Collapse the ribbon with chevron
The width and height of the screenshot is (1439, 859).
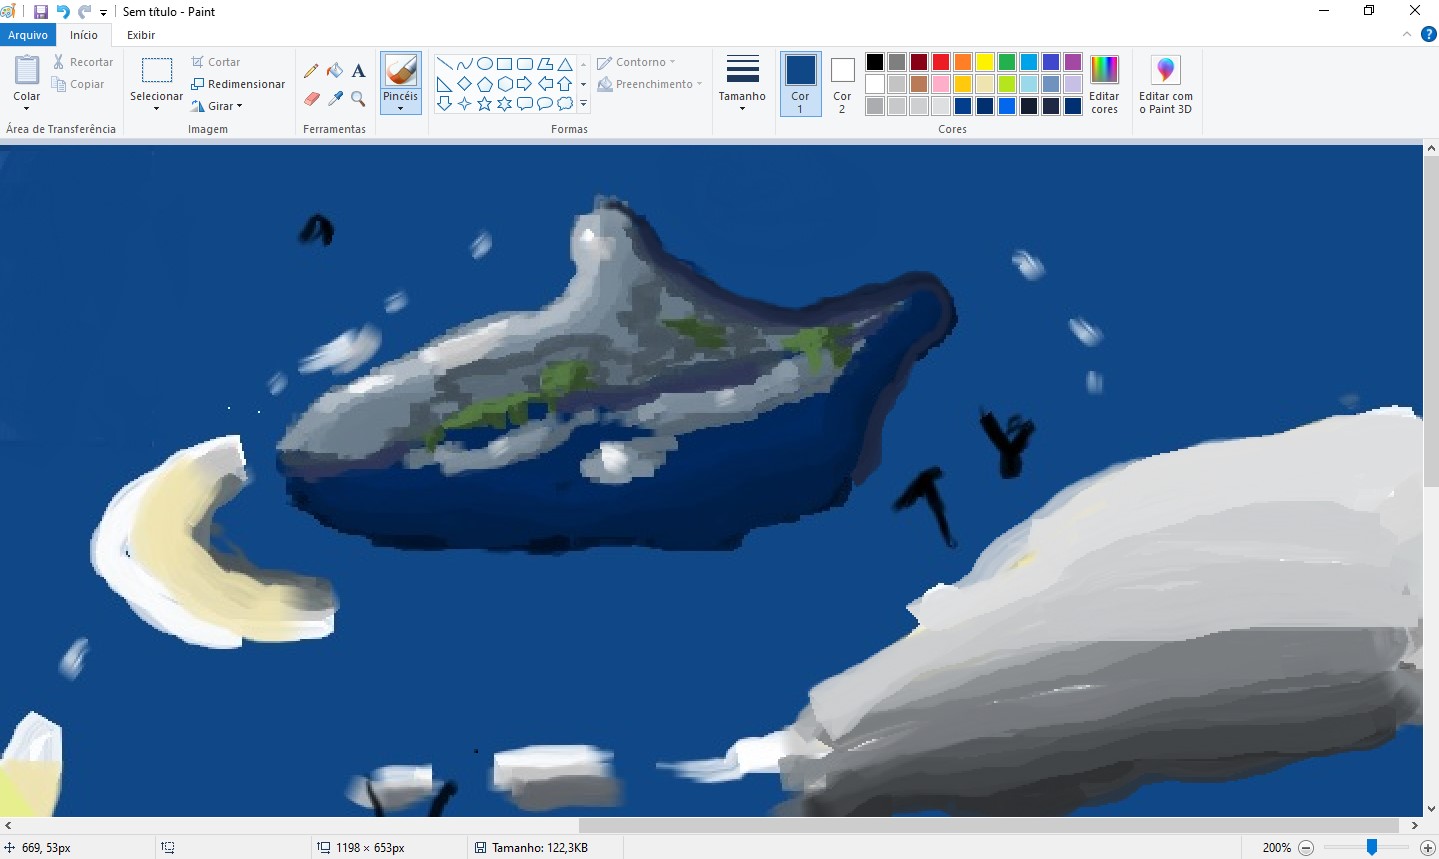[x=1407, y=34]
